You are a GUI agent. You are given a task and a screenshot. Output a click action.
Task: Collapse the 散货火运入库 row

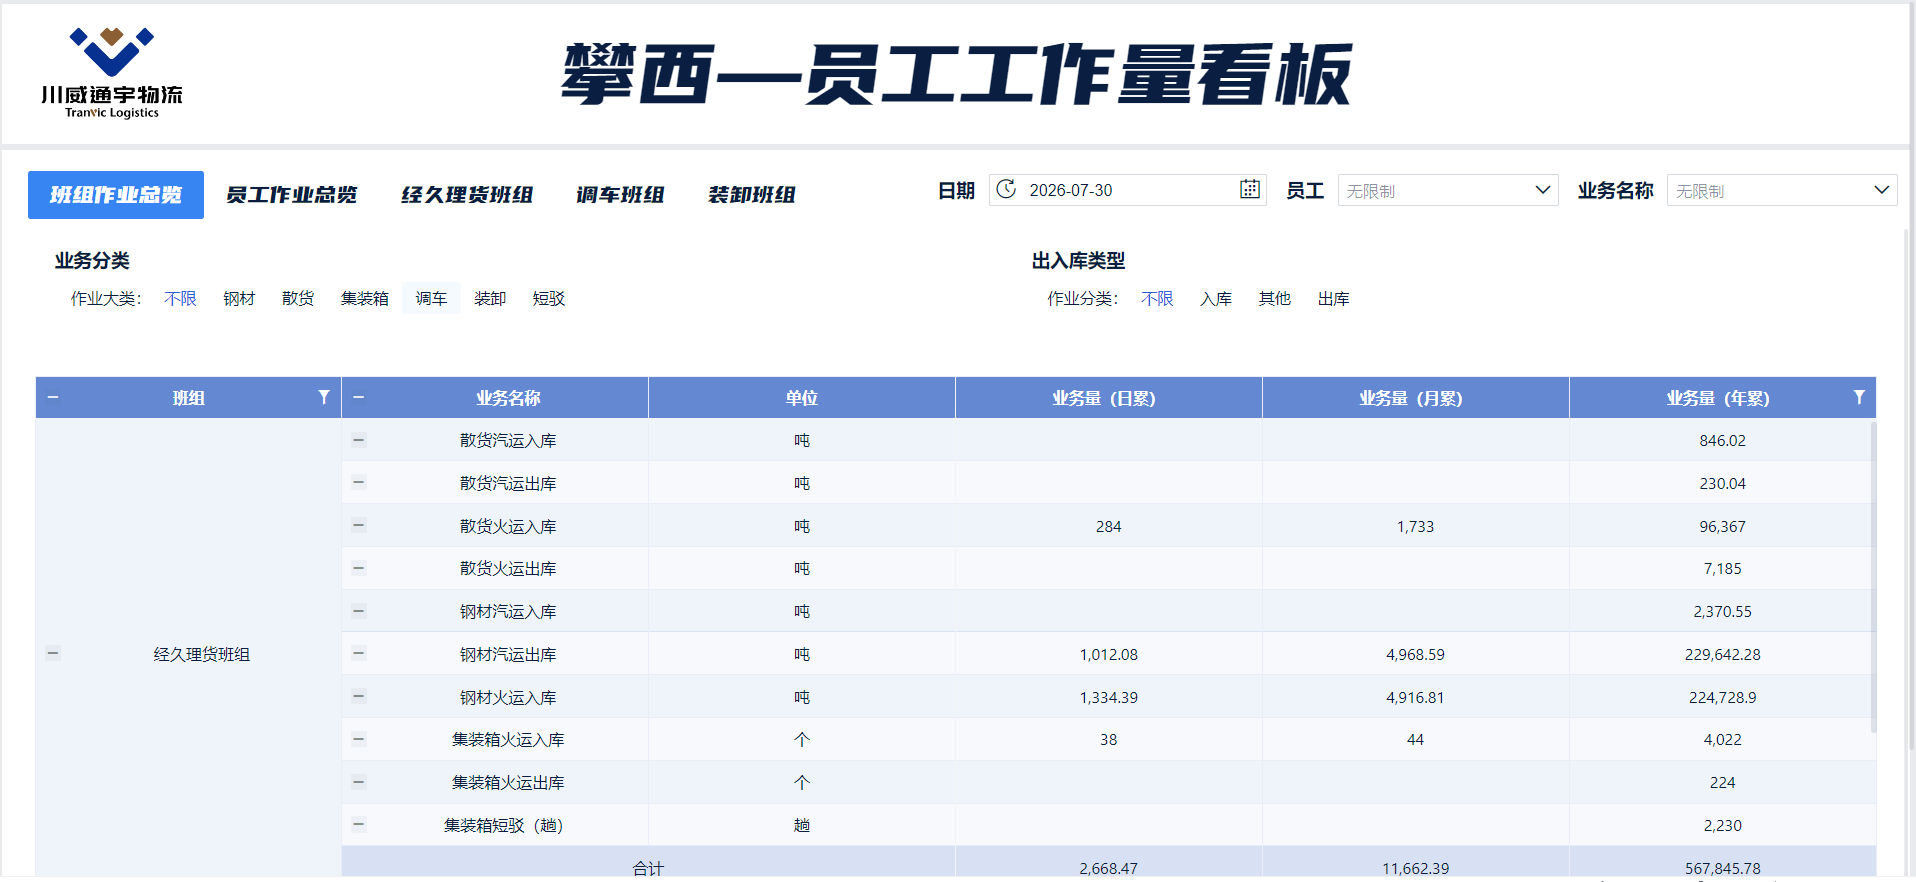[359, 525]
